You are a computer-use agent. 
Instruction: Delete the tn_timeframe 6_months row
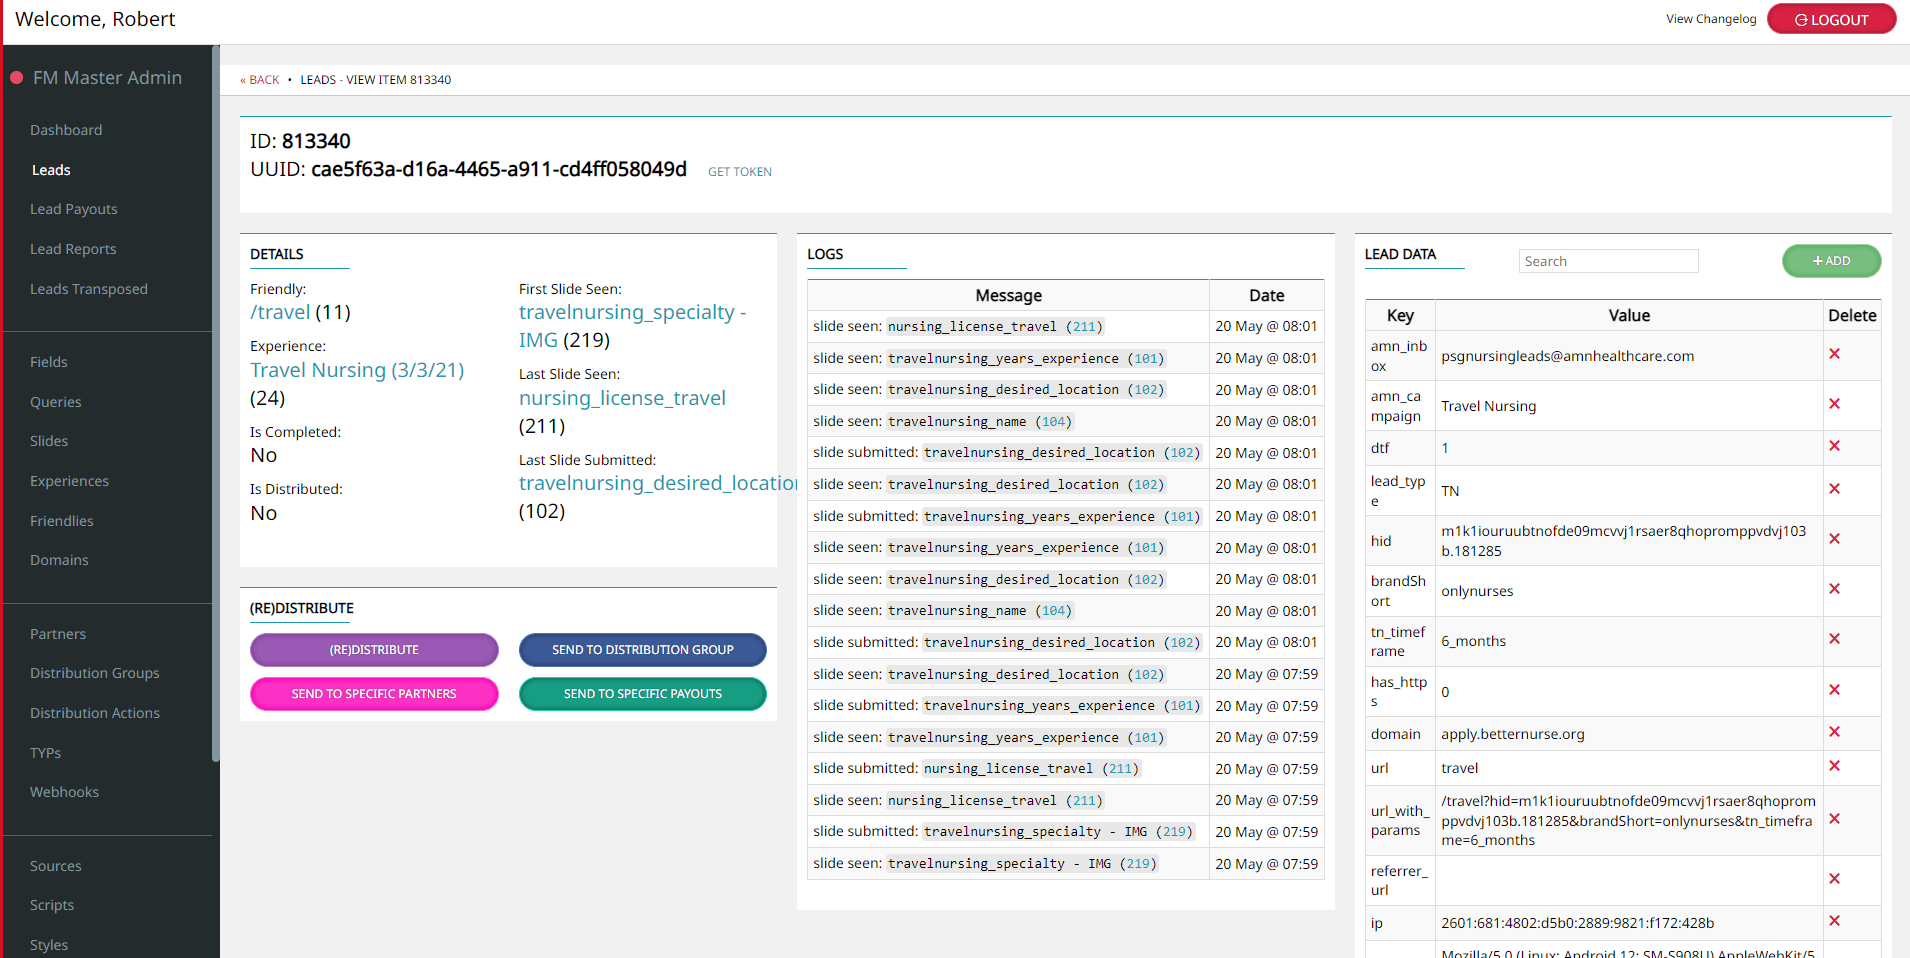point(1834,639)
